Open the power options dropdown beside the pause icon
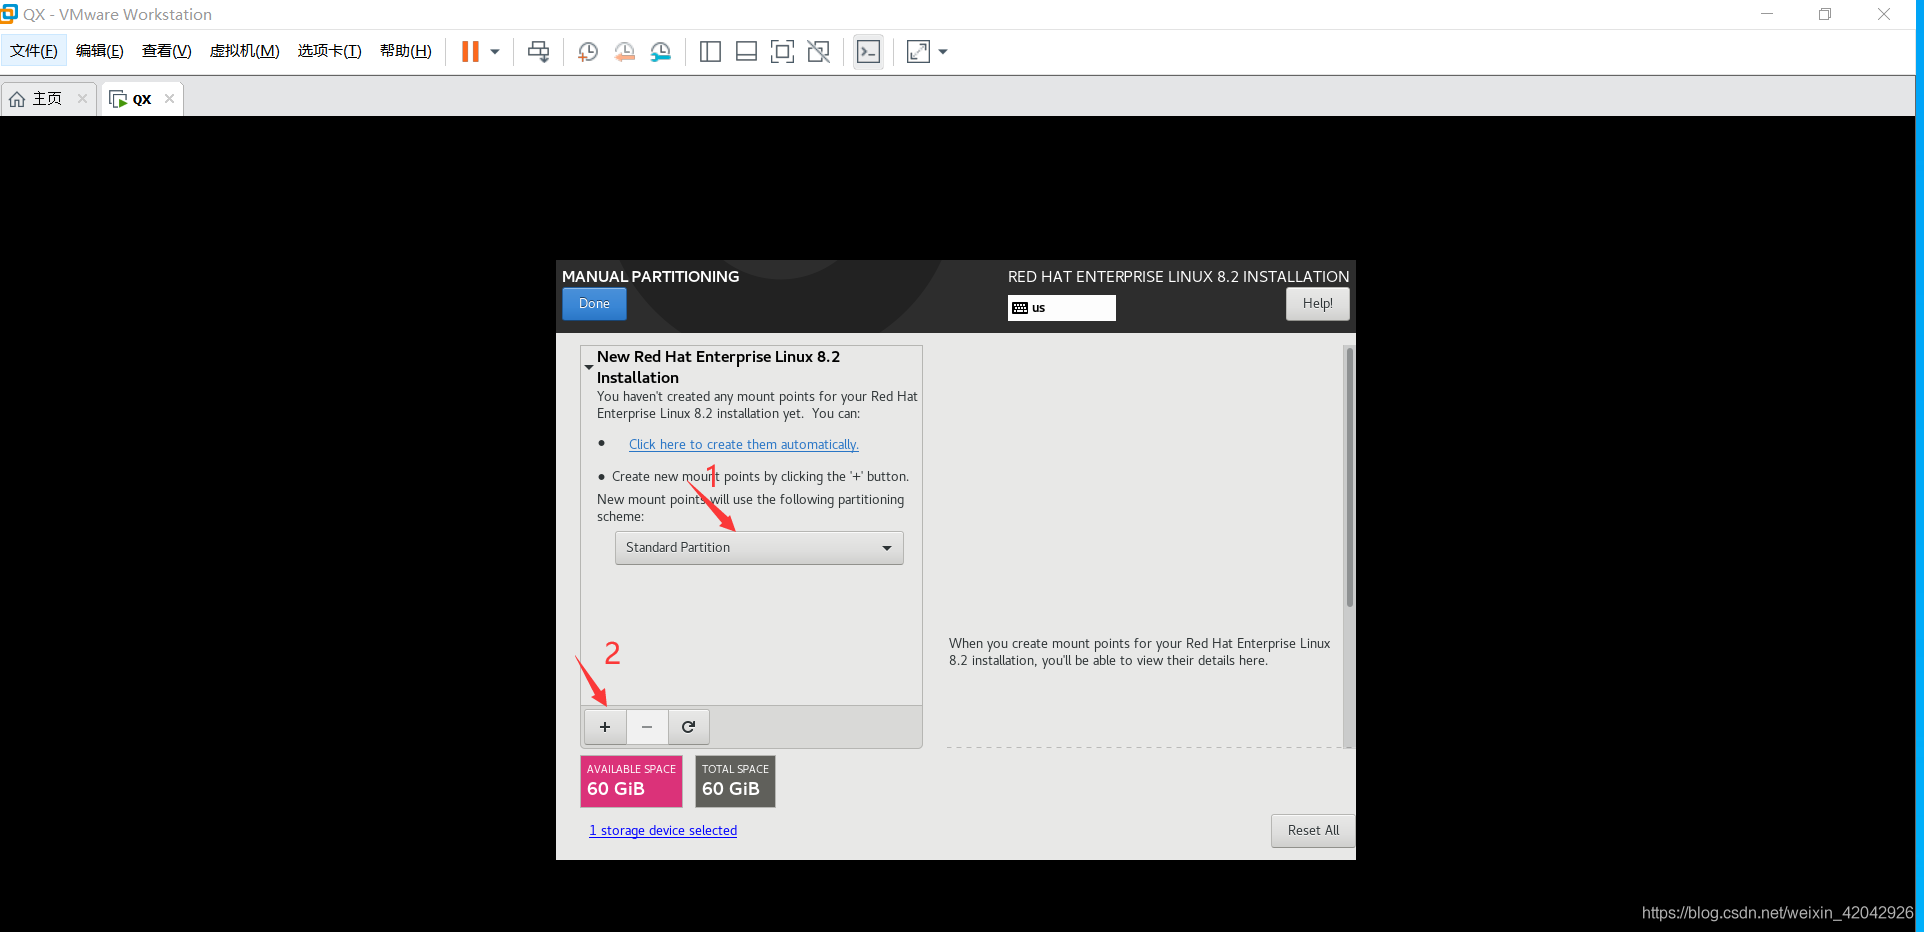Viewport: 1924px width, 932px height. [x=495, y=52]
